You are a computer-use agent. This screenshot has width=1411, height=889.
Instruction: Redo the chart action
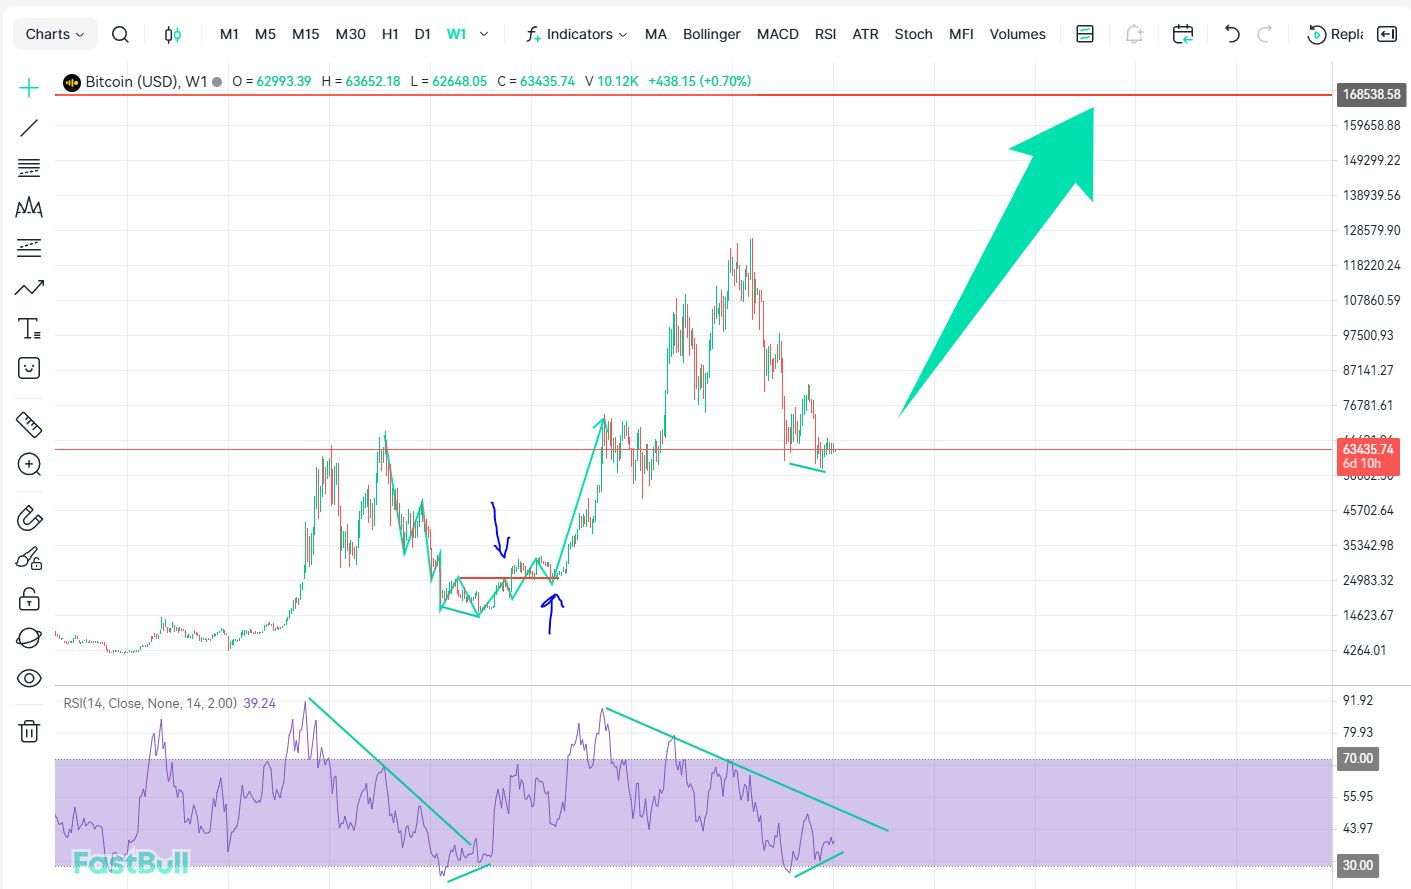(1264, 34)
